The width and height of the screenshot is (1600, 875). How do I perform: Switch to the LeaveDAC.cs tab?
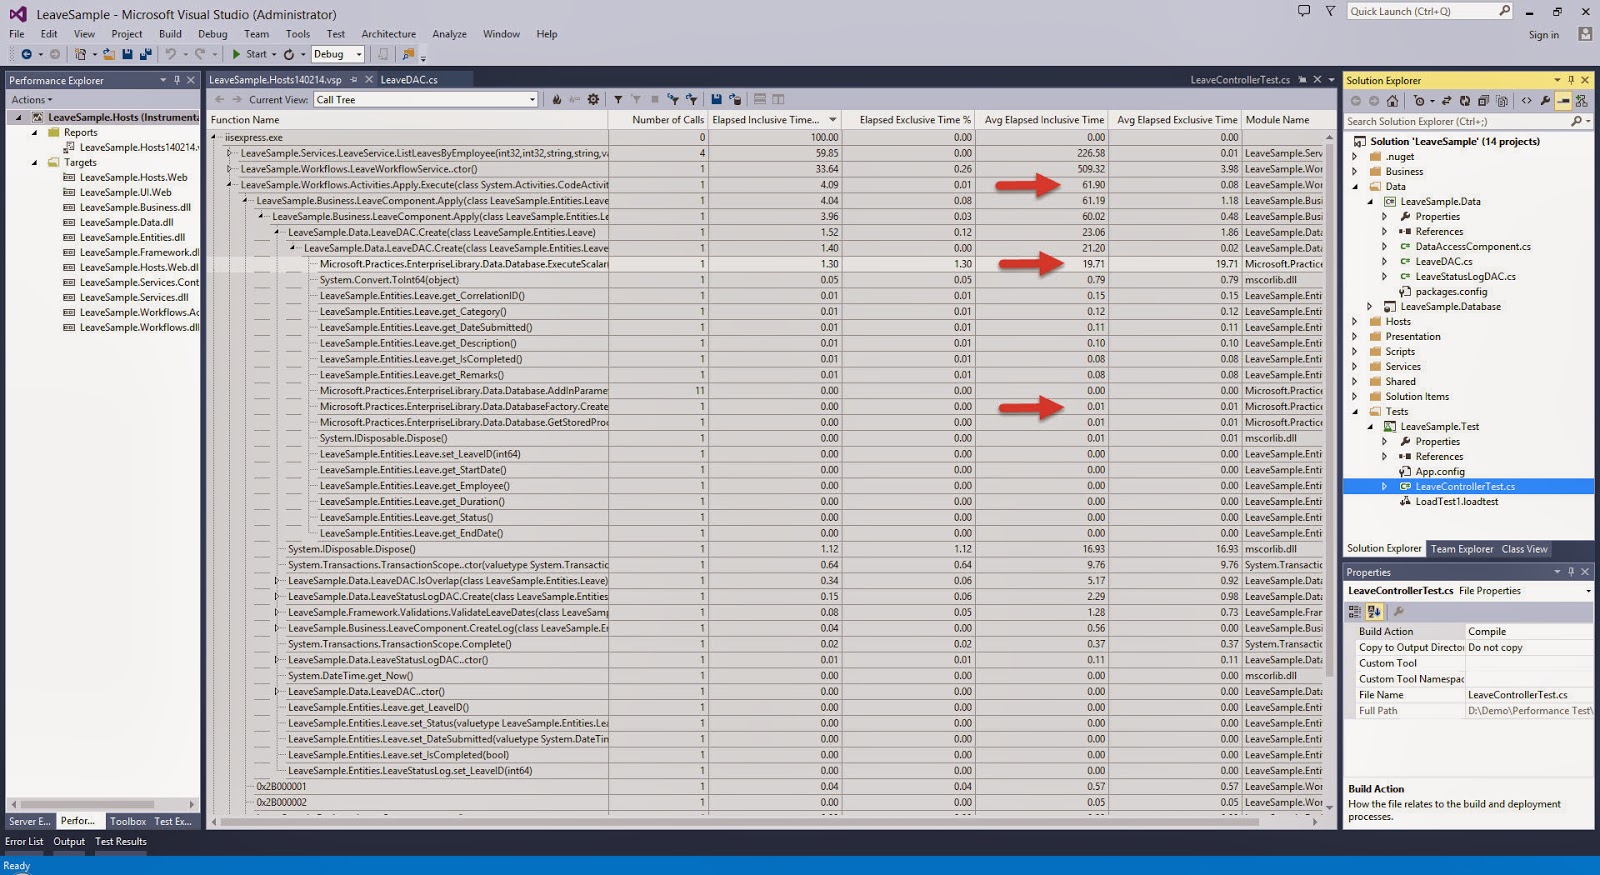click(408, 80)
